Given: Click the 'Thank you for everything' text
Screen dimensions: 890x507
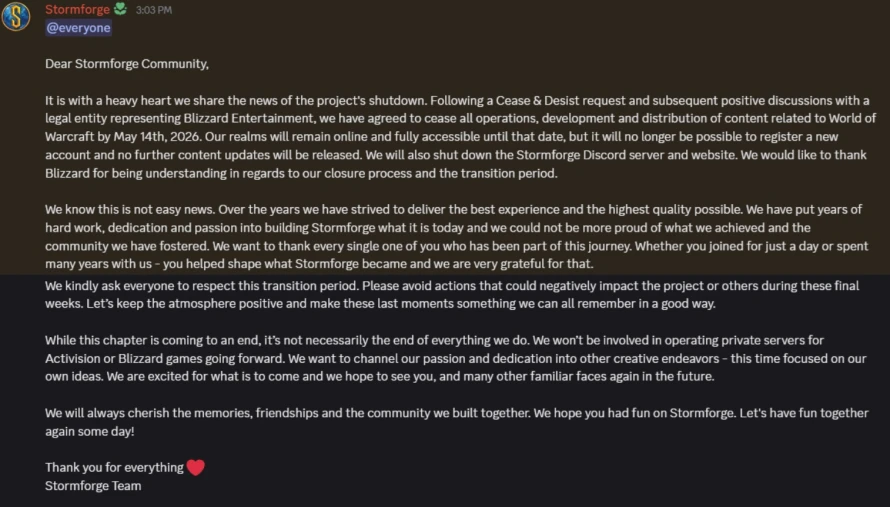Looking at the screenshot, I should click(114, 467).
